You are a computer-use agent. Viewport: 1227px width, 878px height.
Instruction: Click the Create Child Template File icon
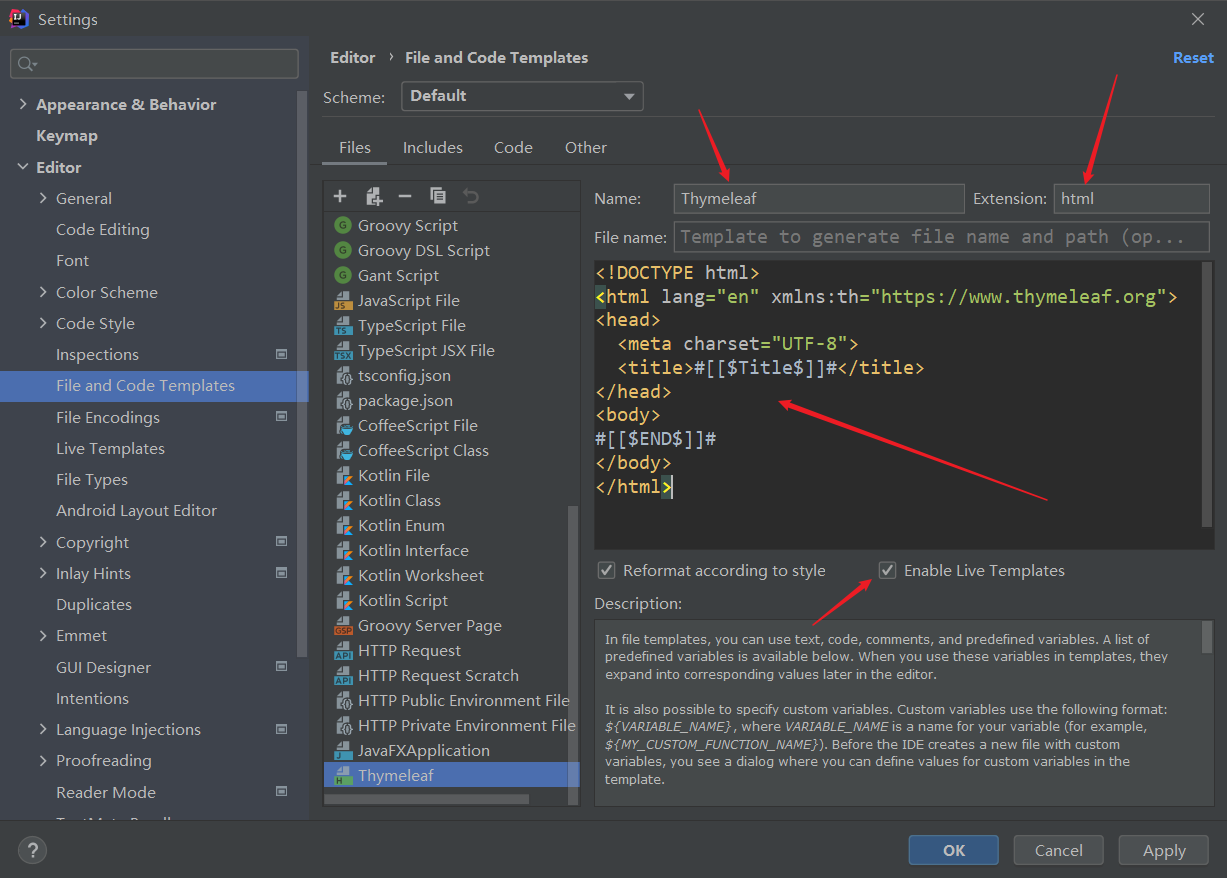(373, 196)
